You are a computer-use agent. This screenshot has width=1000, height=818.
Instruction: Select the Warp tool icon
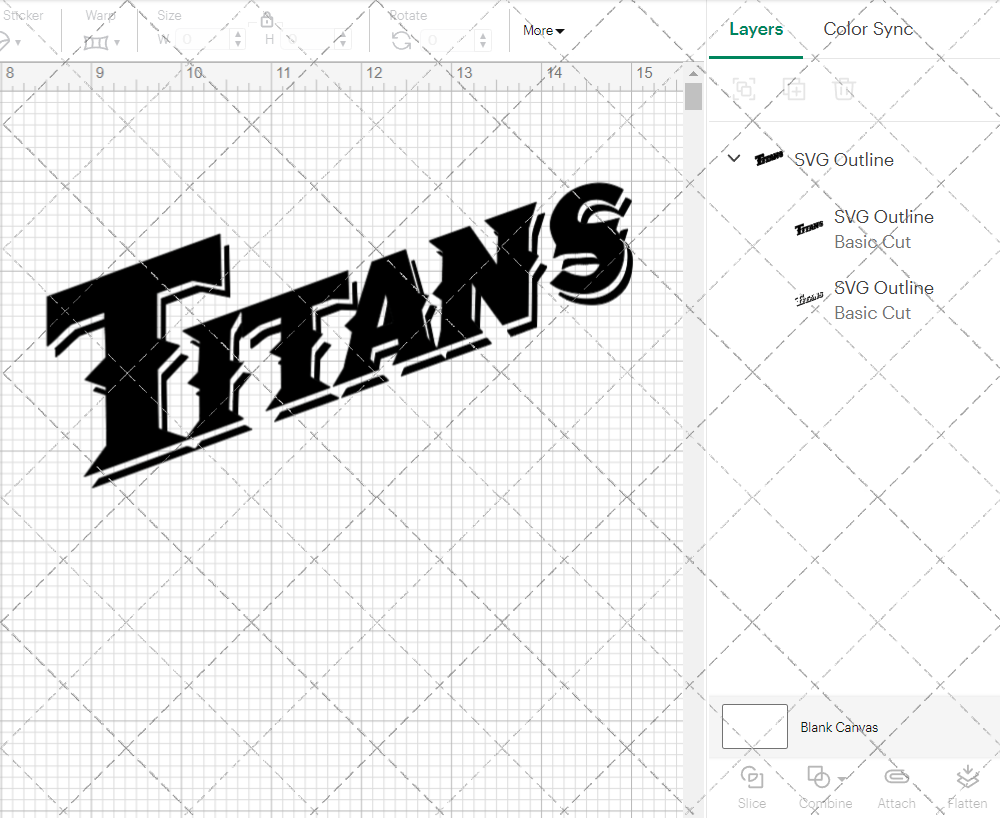[97, 40]
